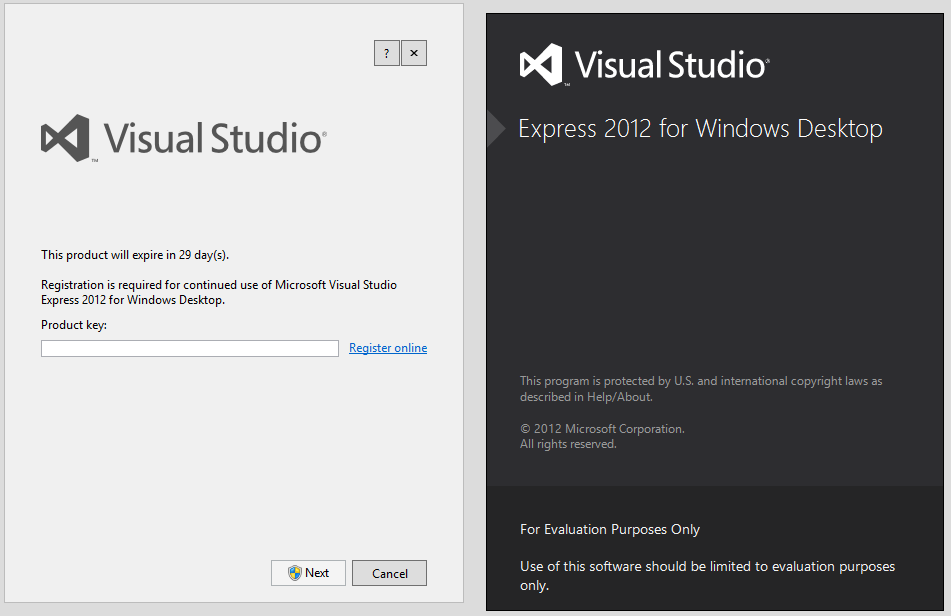Viewport: 951px width, 616px height.
Task: Click the Next button with shield
Action: click(x=308, y=573)
